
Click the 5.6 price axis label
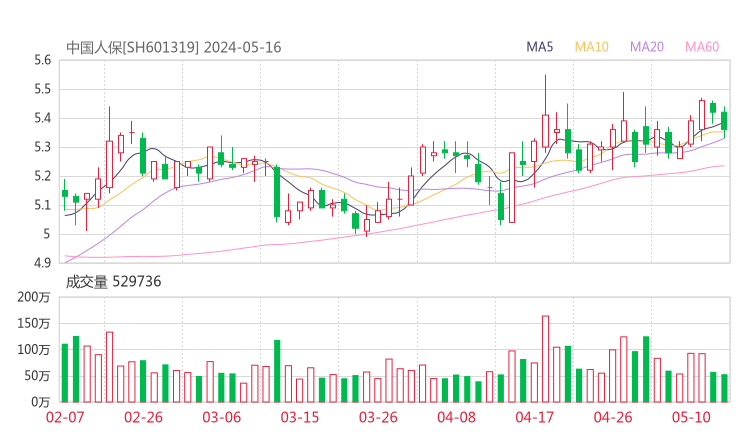click(42, 60)
